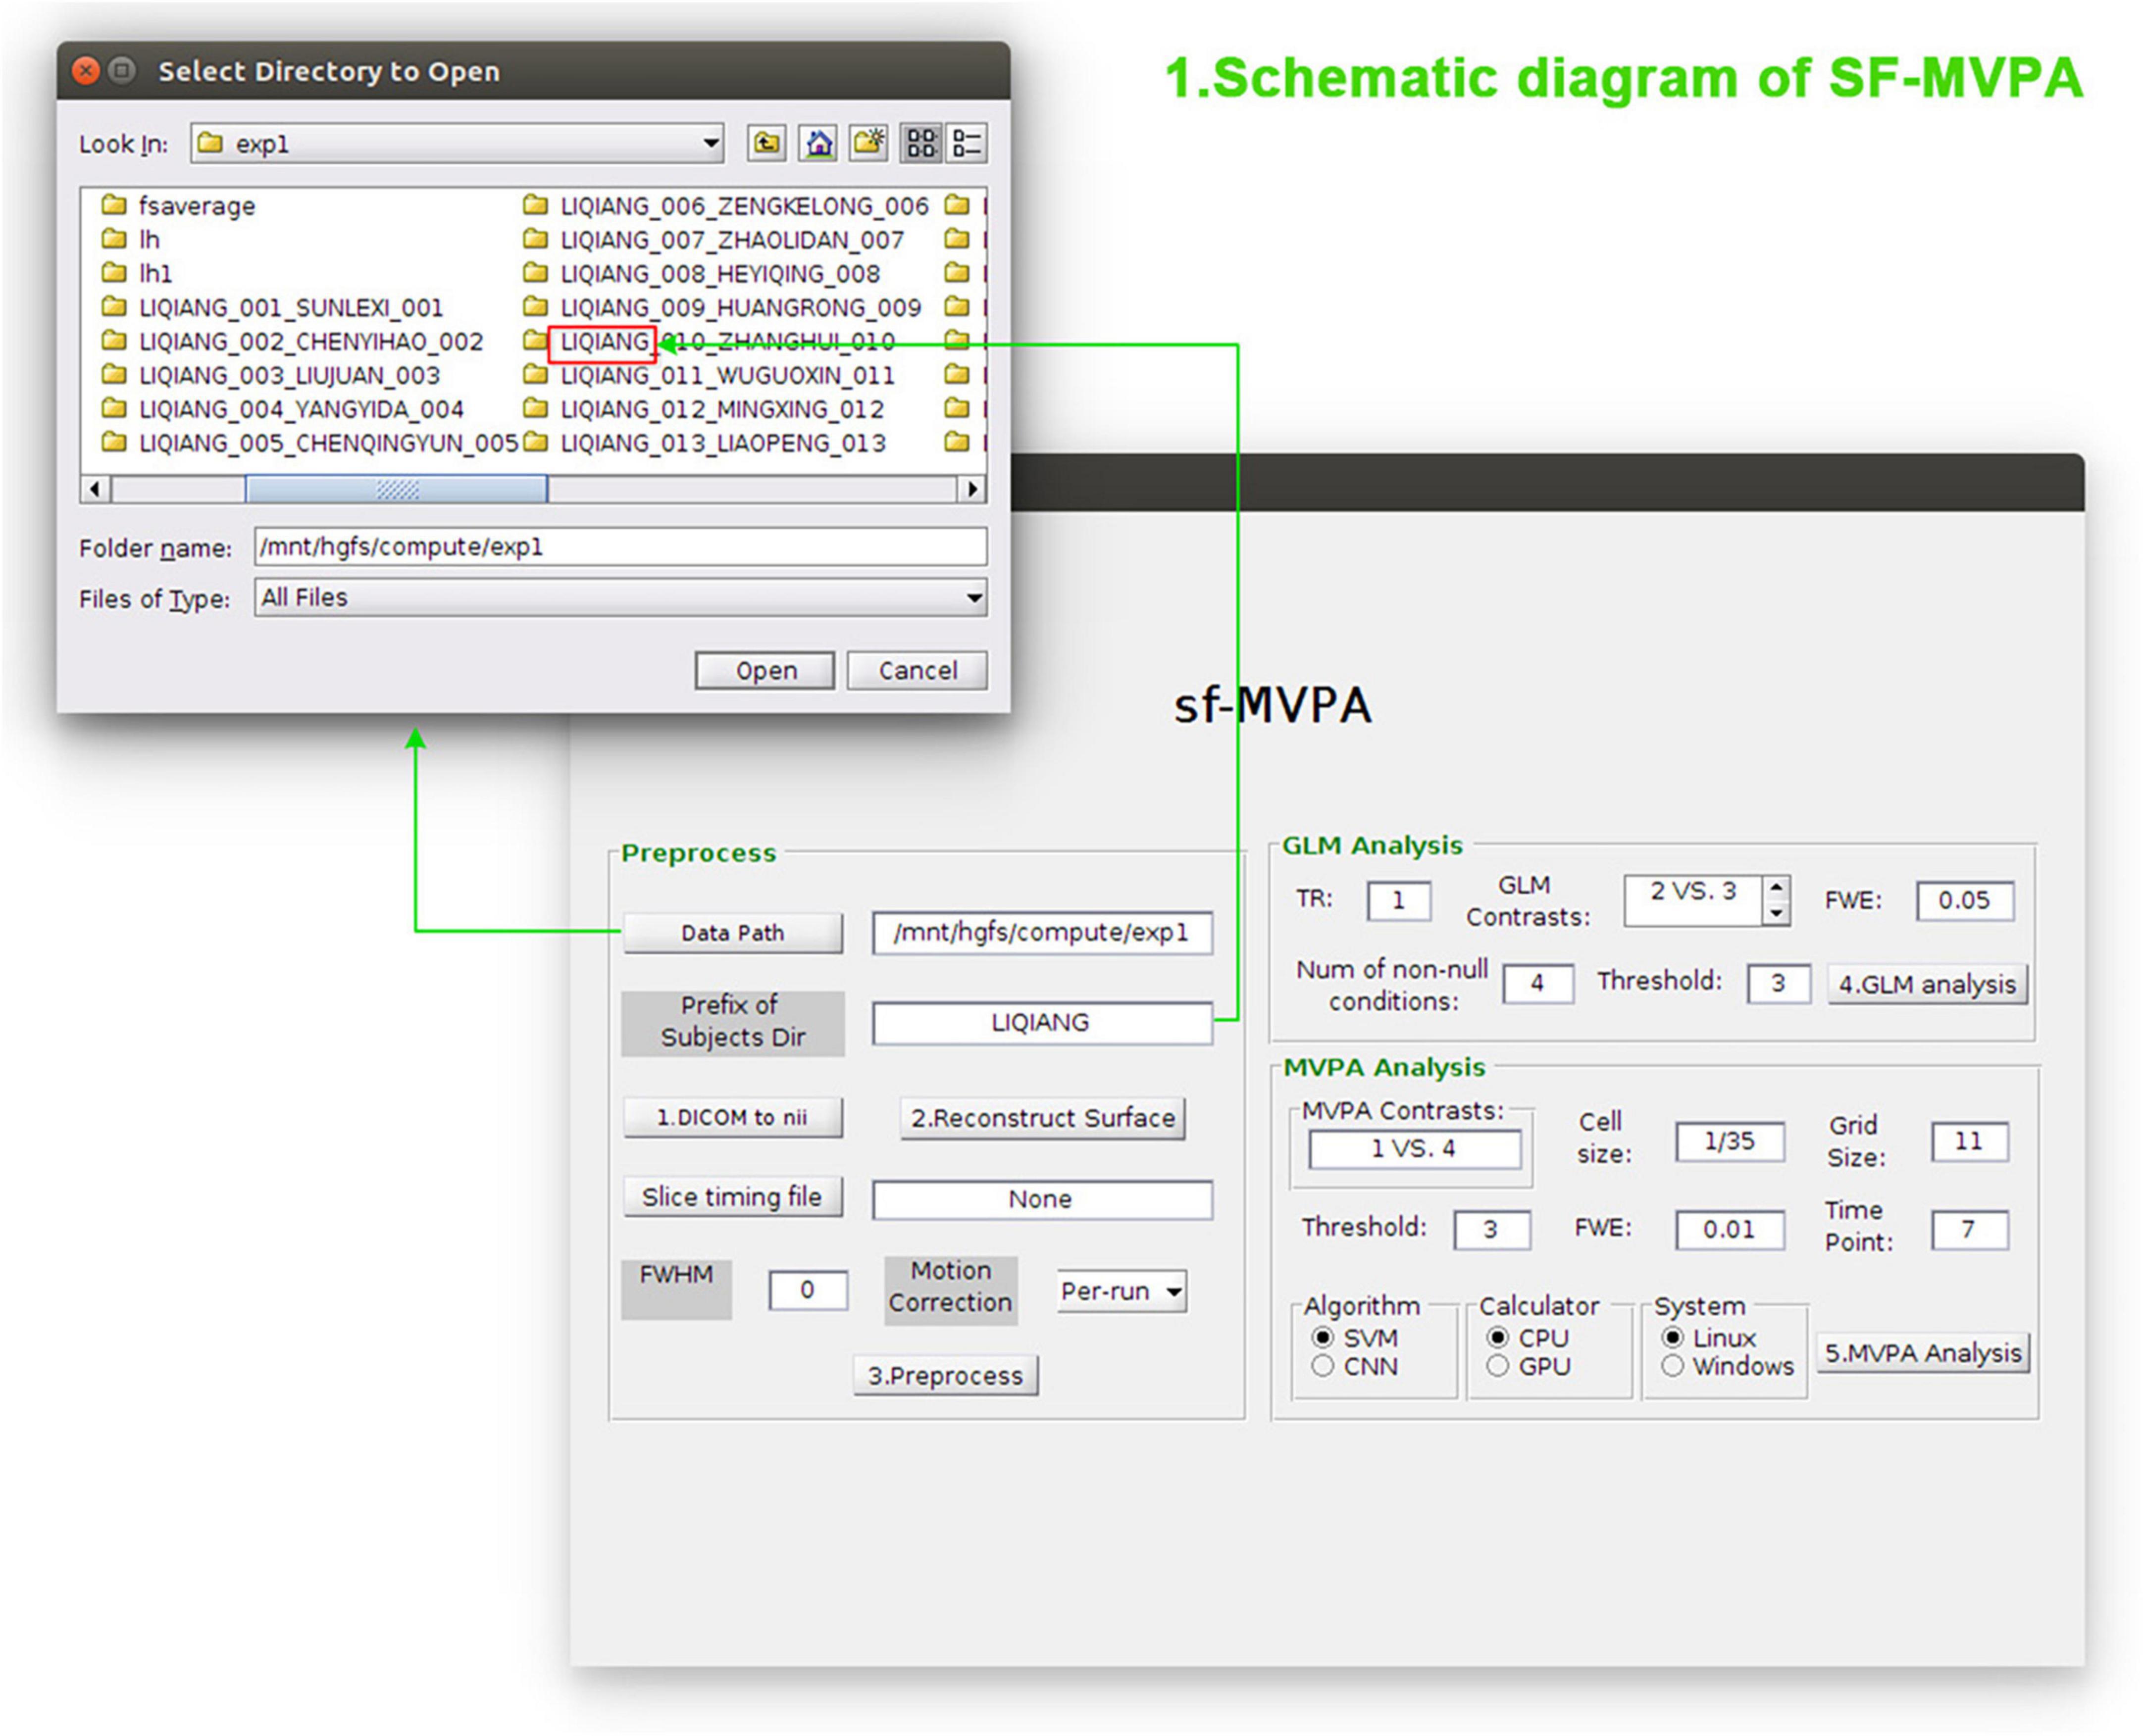Switch to List view icon
This screenshot has width=2143, height=1736.
click(920, 143)
